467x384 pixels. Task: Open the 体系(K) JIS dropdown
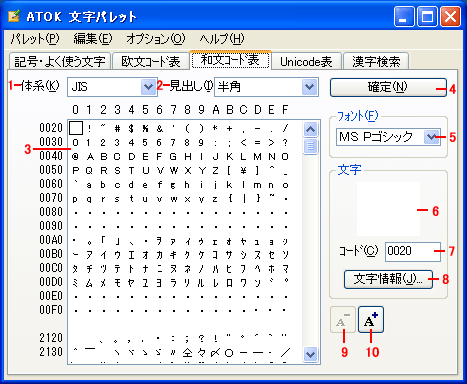pos(148,87)
